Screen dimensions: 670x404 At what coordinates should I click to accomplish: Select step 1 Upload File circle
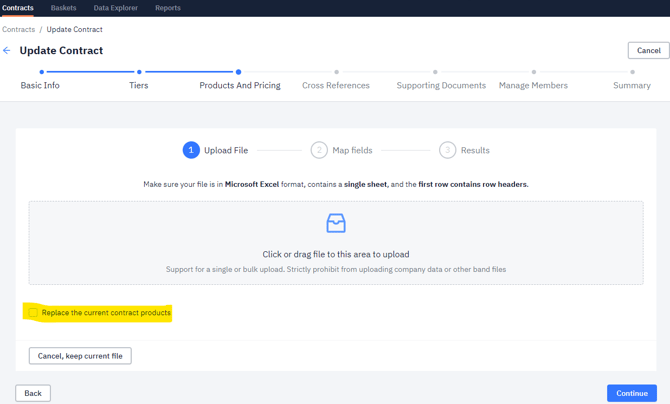point(191,150)
